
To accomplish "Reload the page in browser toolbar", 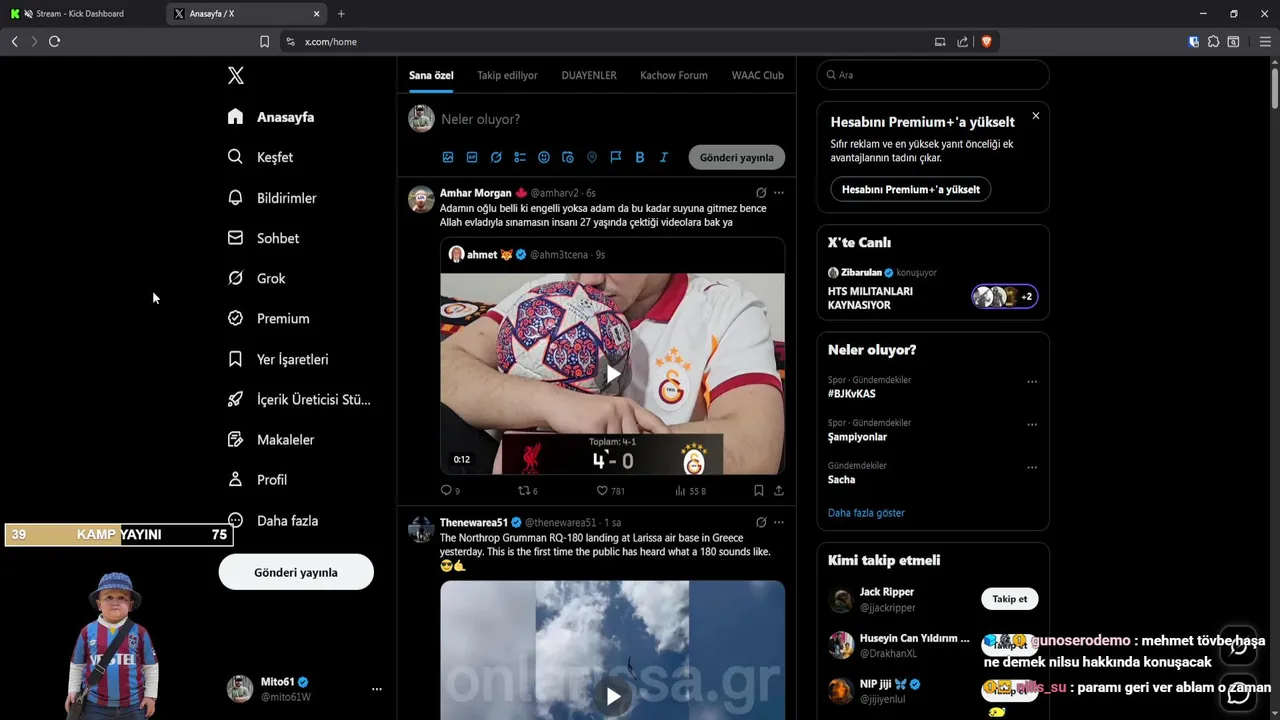I will 54,41.
